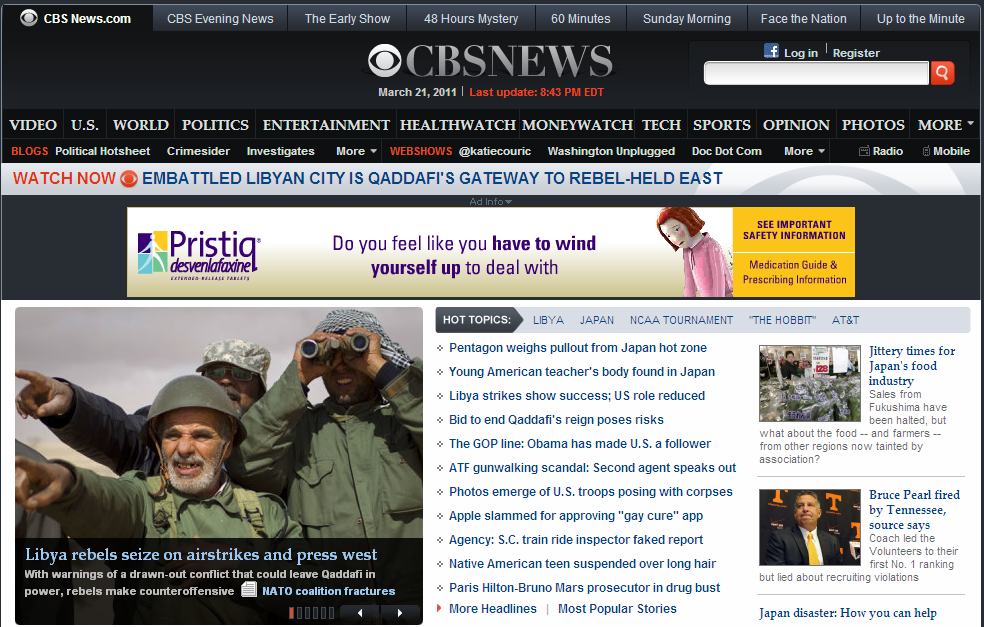Go to the PHOTOS section
The height and width of the screenshot is (627, 984).
873,125
